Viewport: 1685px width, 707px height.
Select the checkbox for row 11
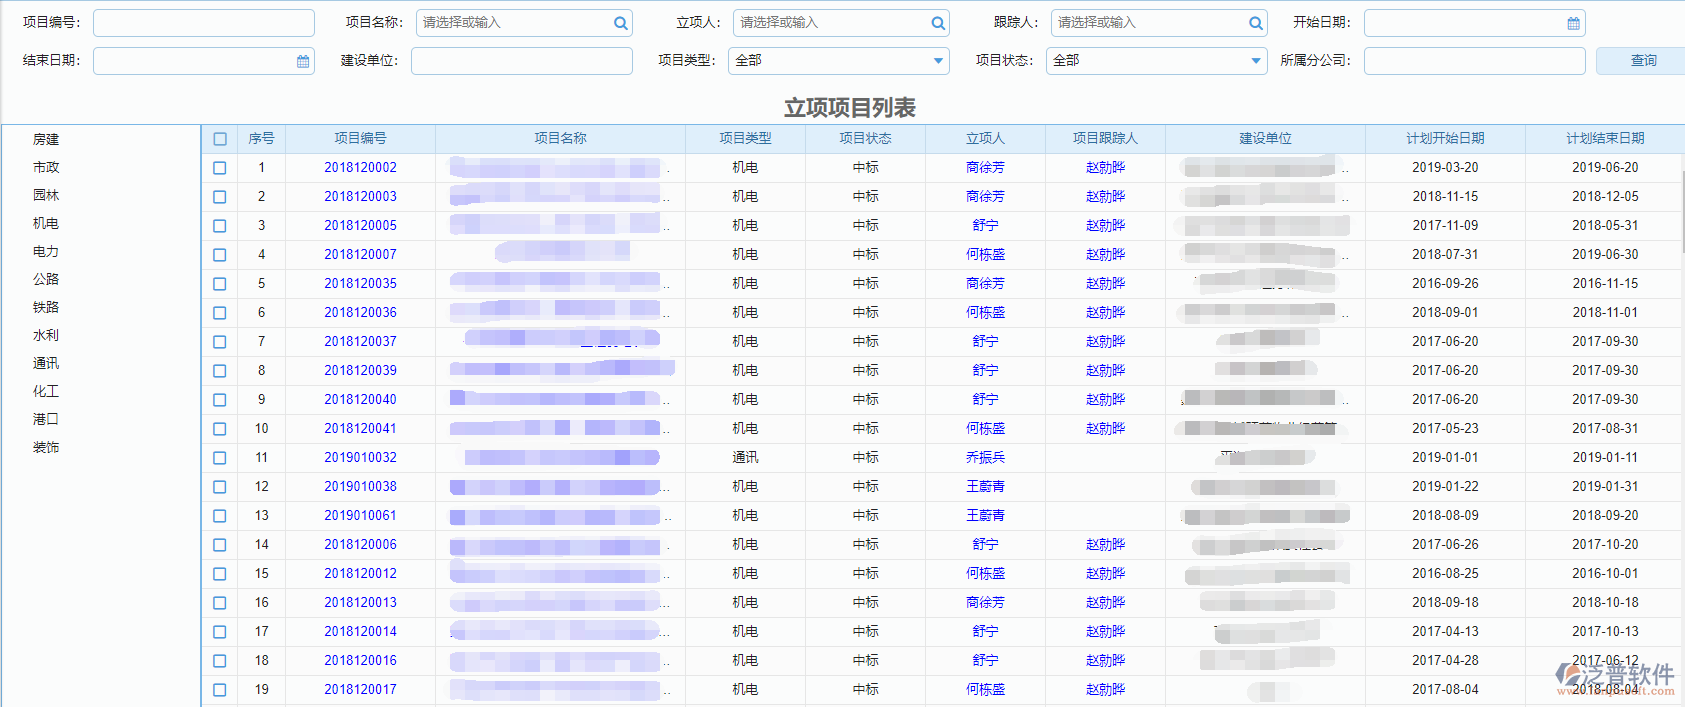pos(220,458)
